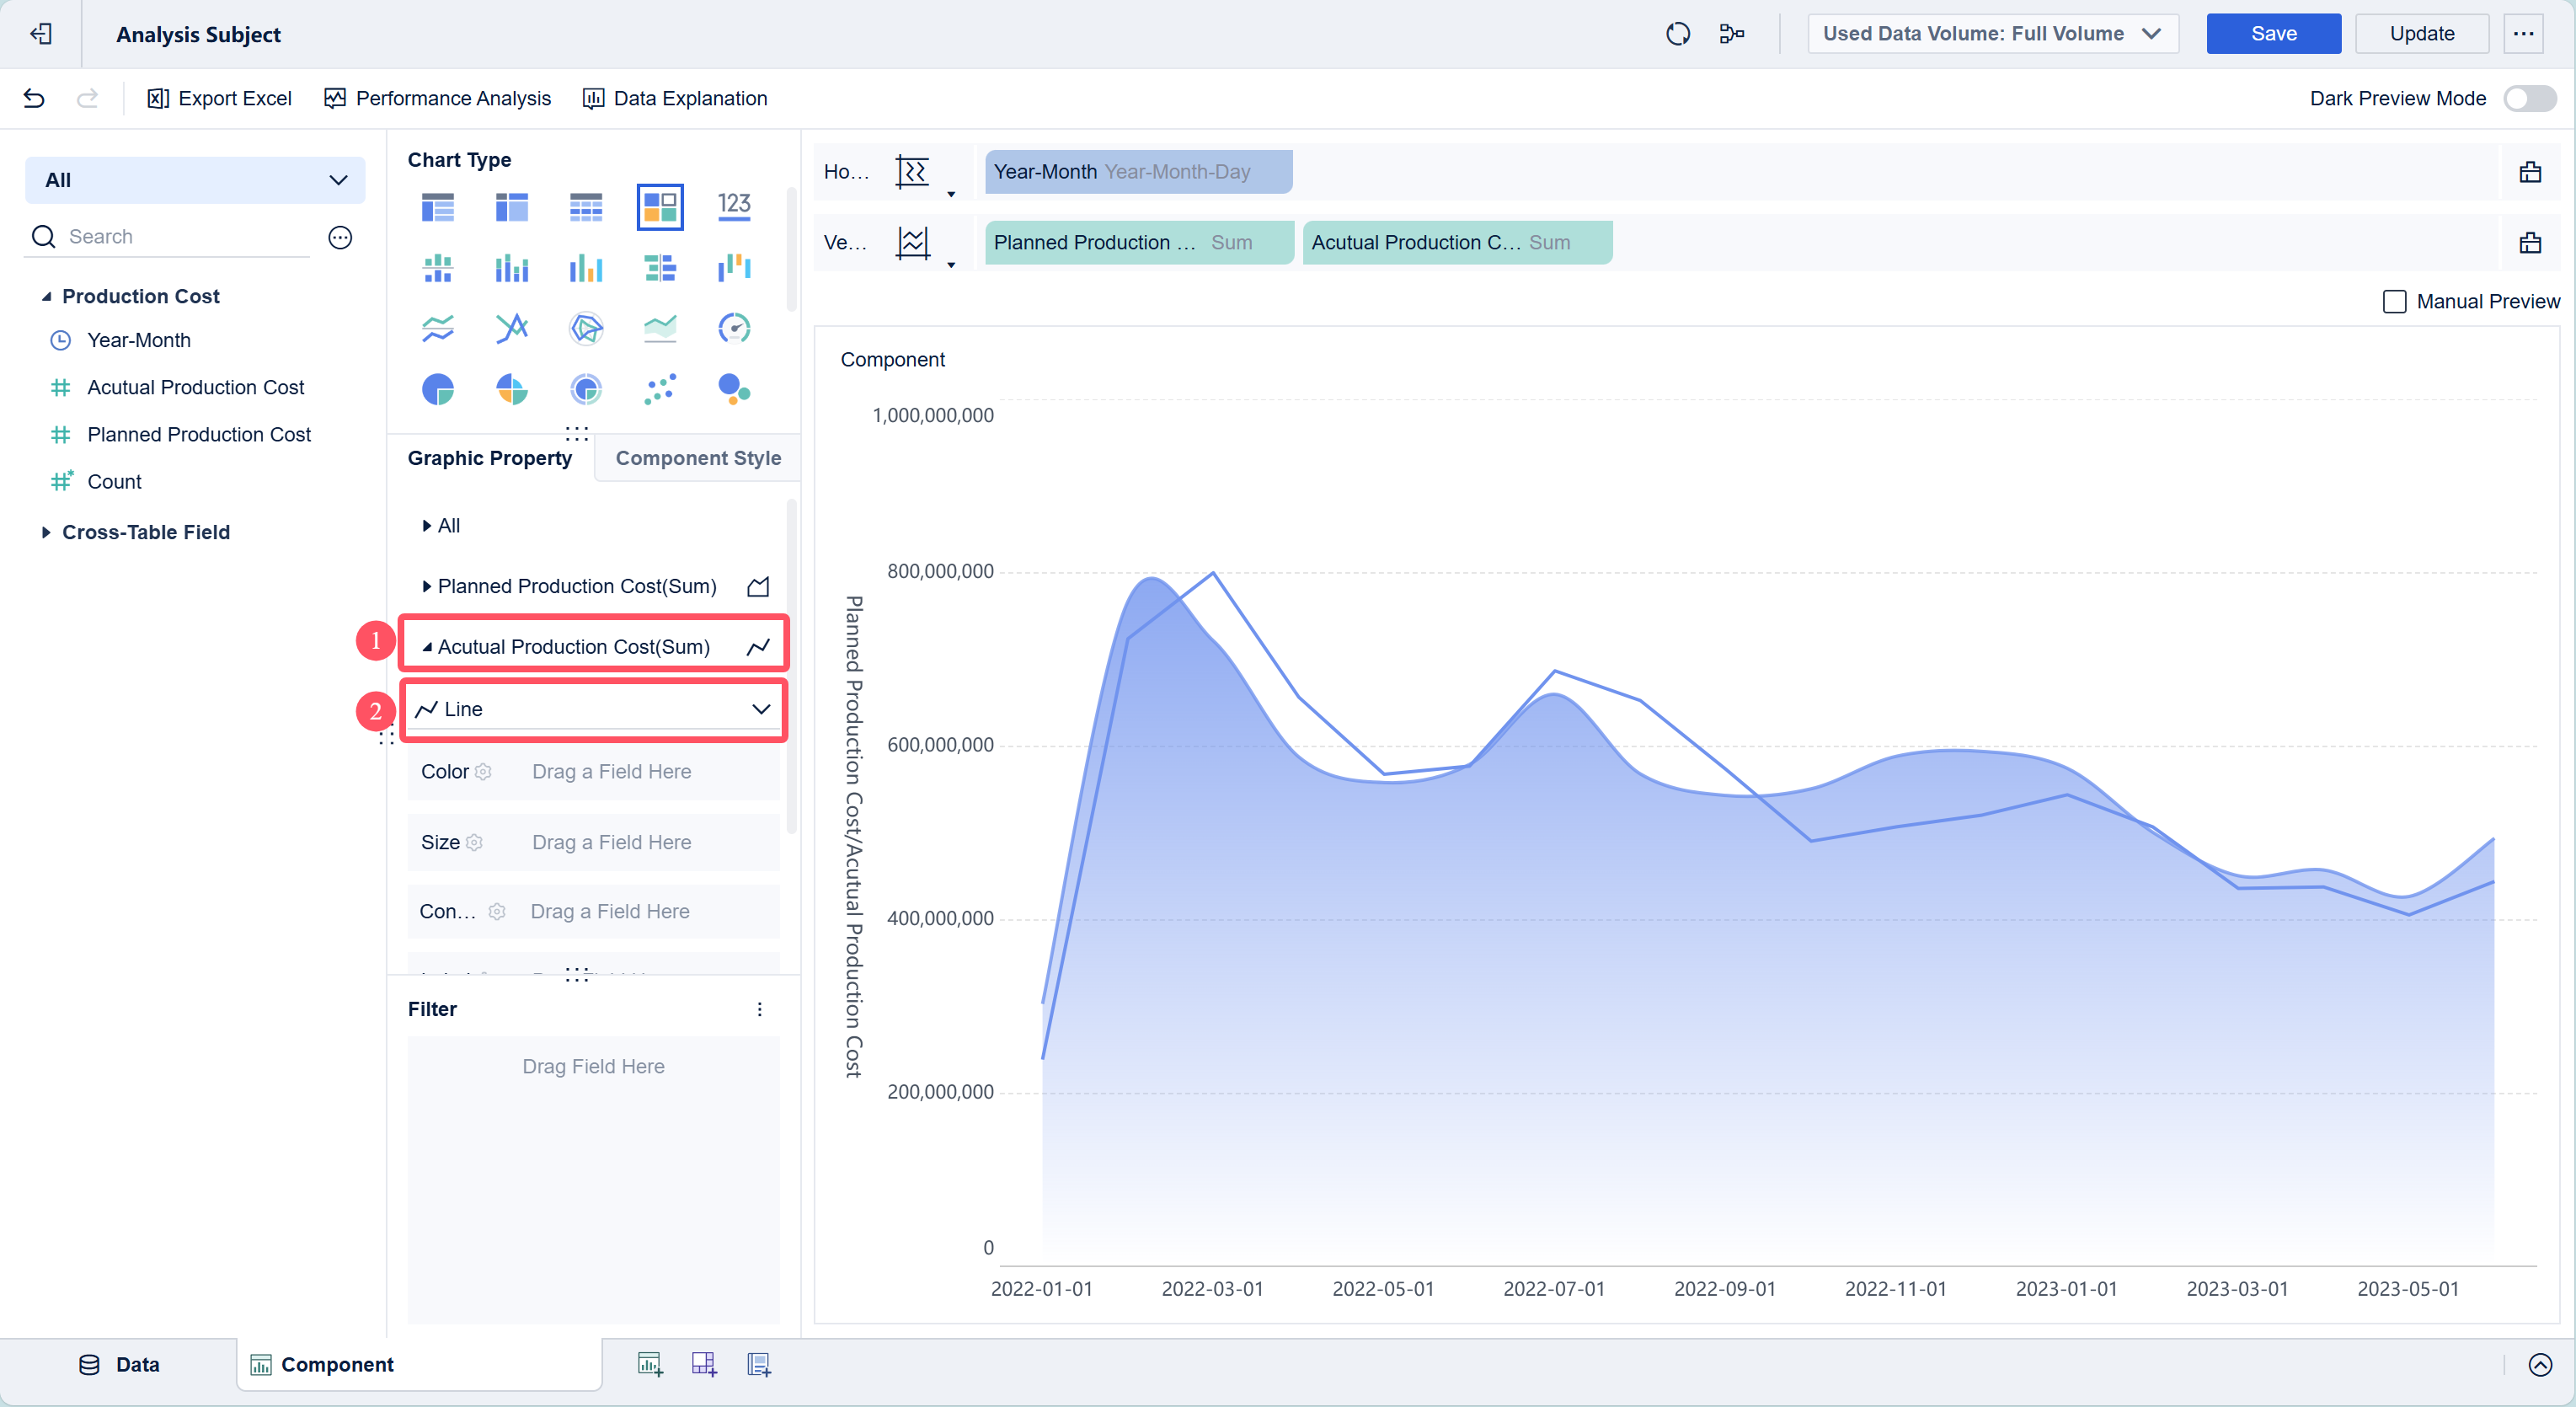Switch to the Component Style tab
The width and height of the screenshot is (2576, 1407).
(698, 458)
